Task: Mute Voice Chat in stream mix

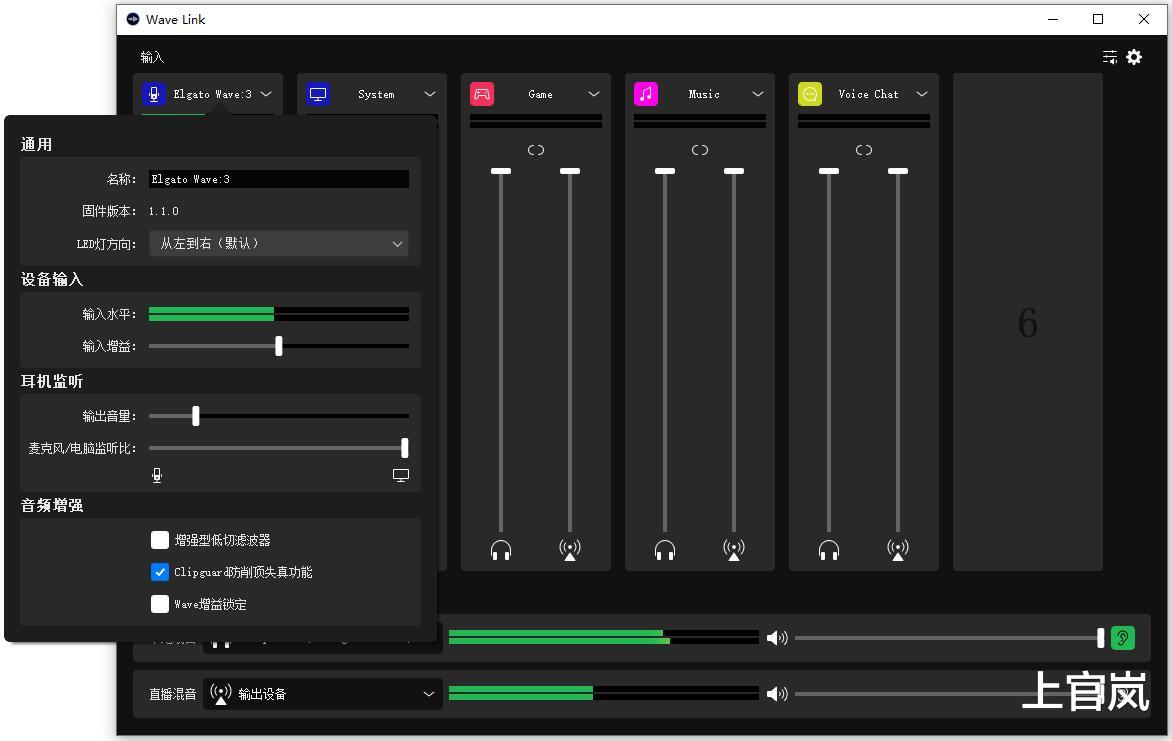Action: click(x=898, y=550)
